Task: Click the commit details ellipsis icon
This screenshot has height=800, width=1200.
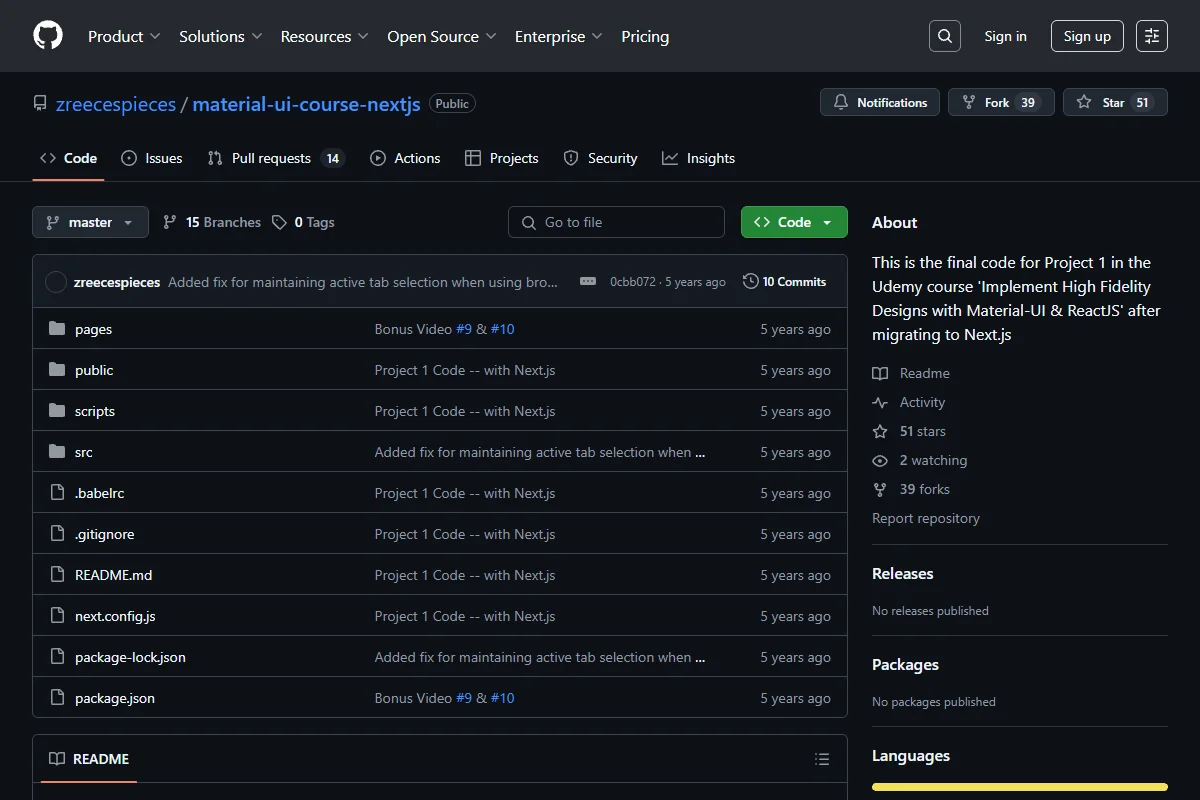Action: click(x=588, y=282)
